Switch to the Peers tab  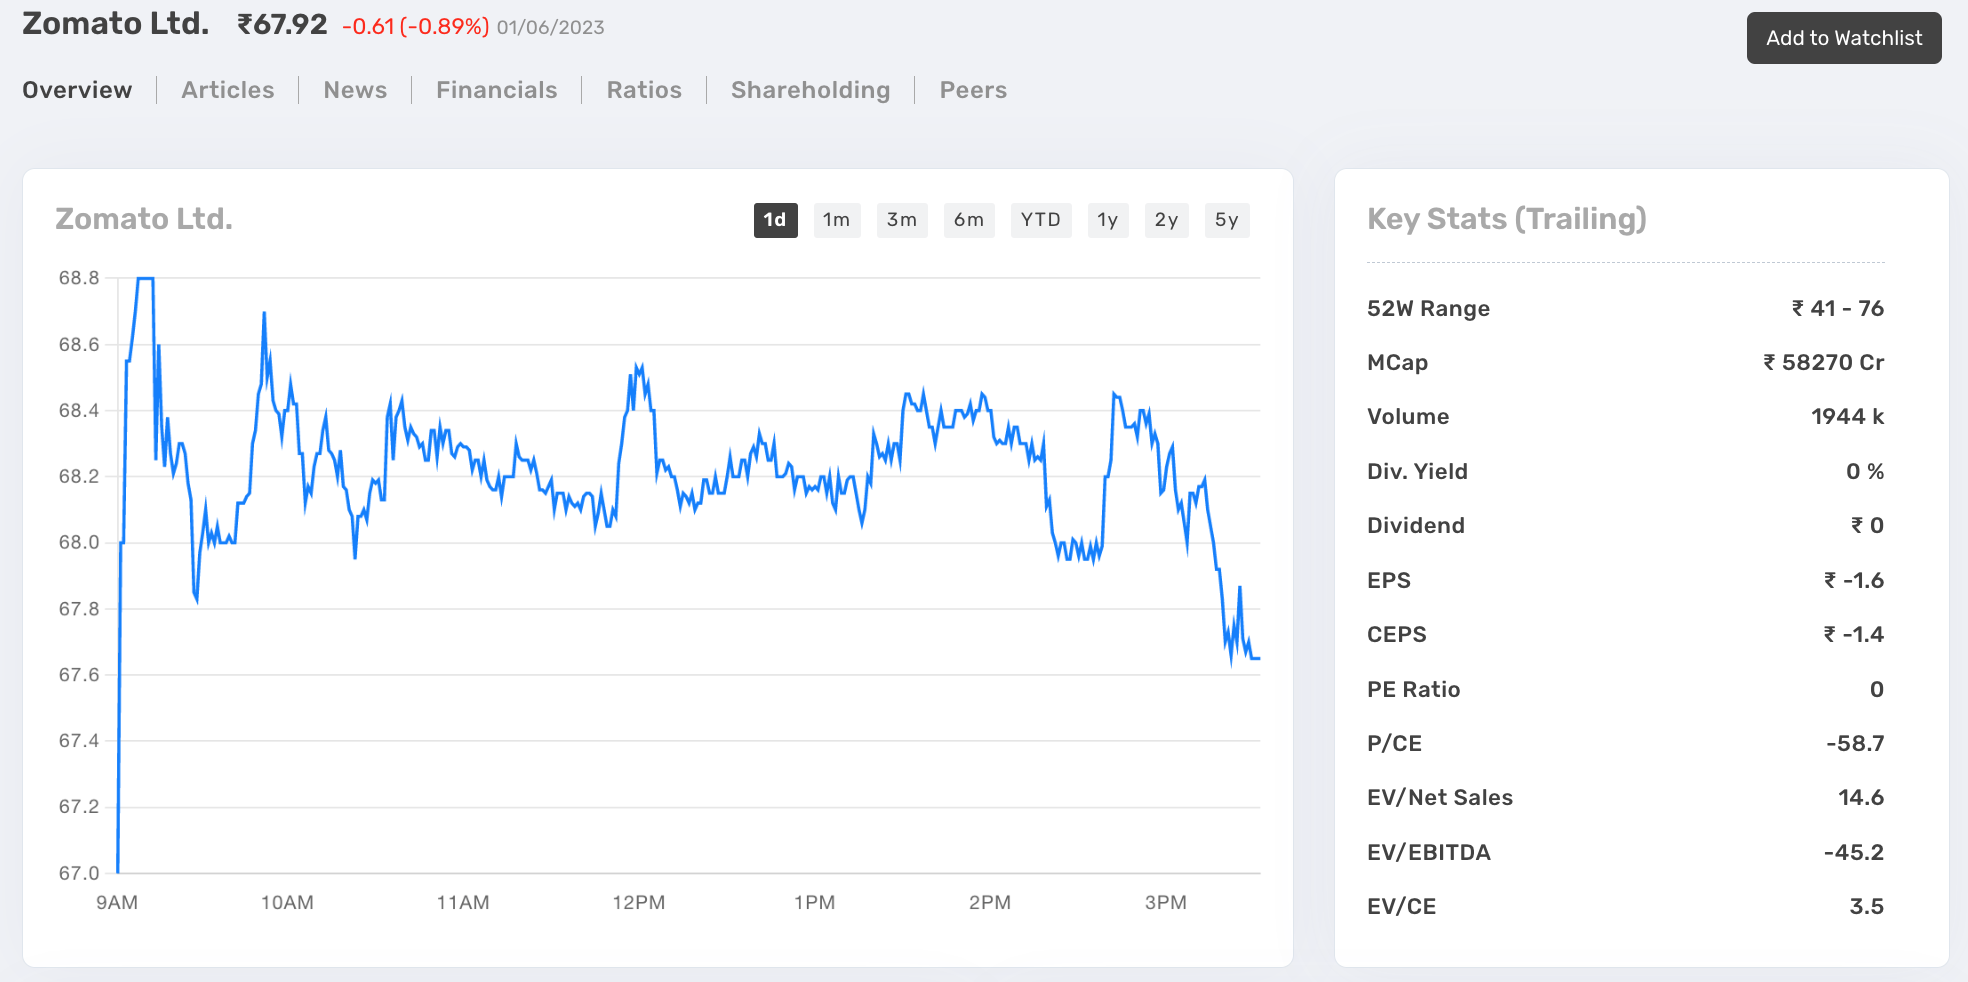tap(973, 90)
